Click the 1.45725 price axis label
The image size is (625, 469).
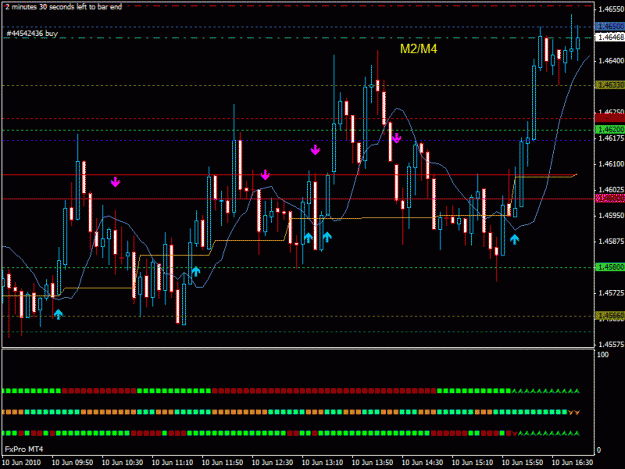[x=611, y=293]
